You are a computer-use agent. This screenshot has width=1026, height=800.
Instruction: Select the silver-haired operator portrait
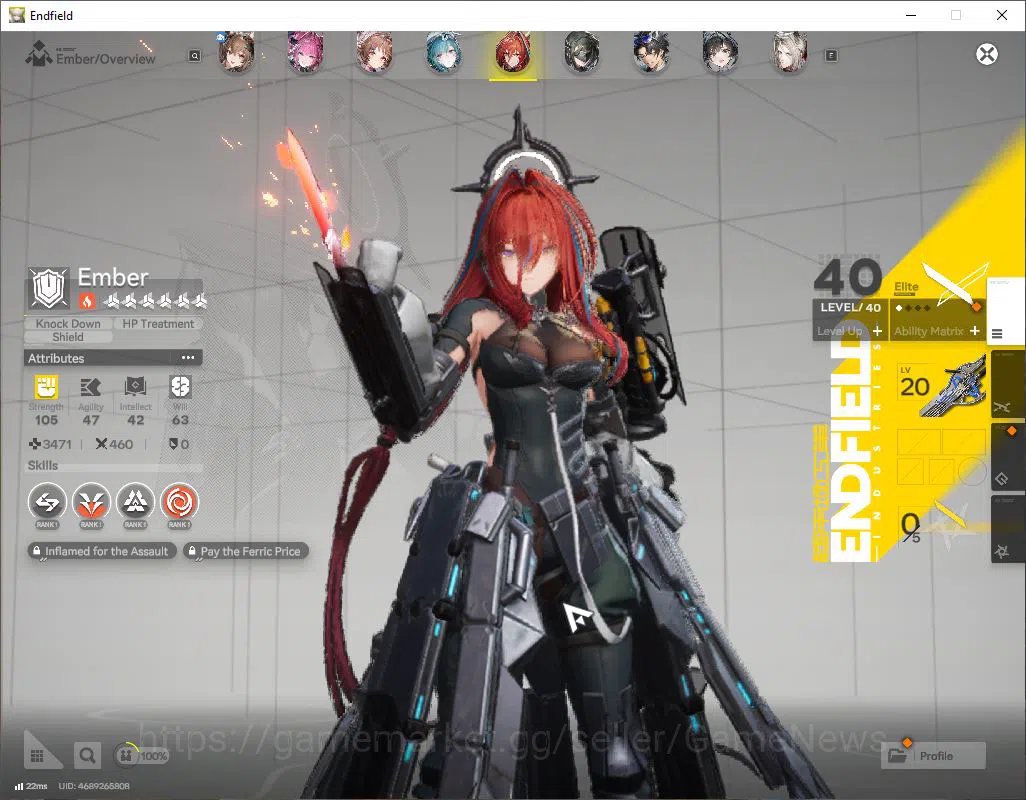pos(789,52)
